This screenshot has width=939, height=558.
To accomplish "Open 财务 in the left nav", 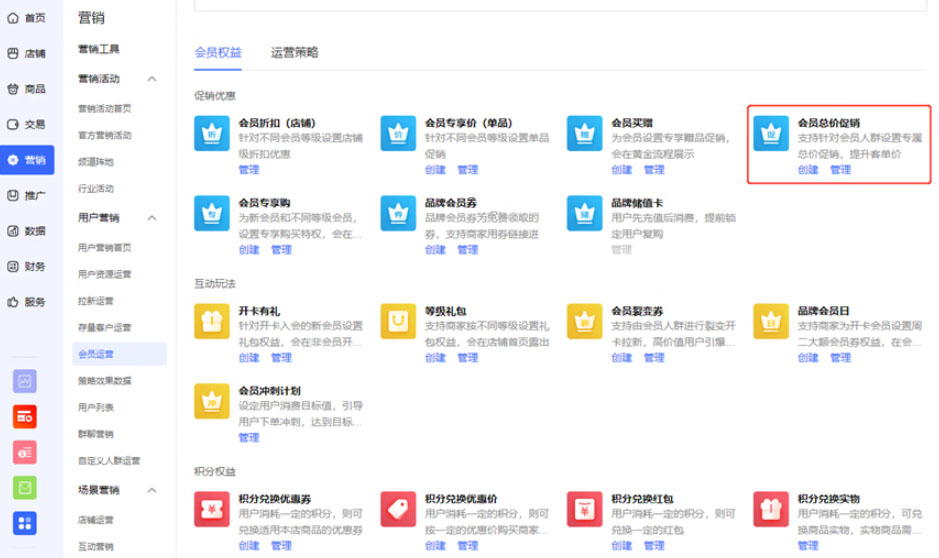I will coord(27,266).
